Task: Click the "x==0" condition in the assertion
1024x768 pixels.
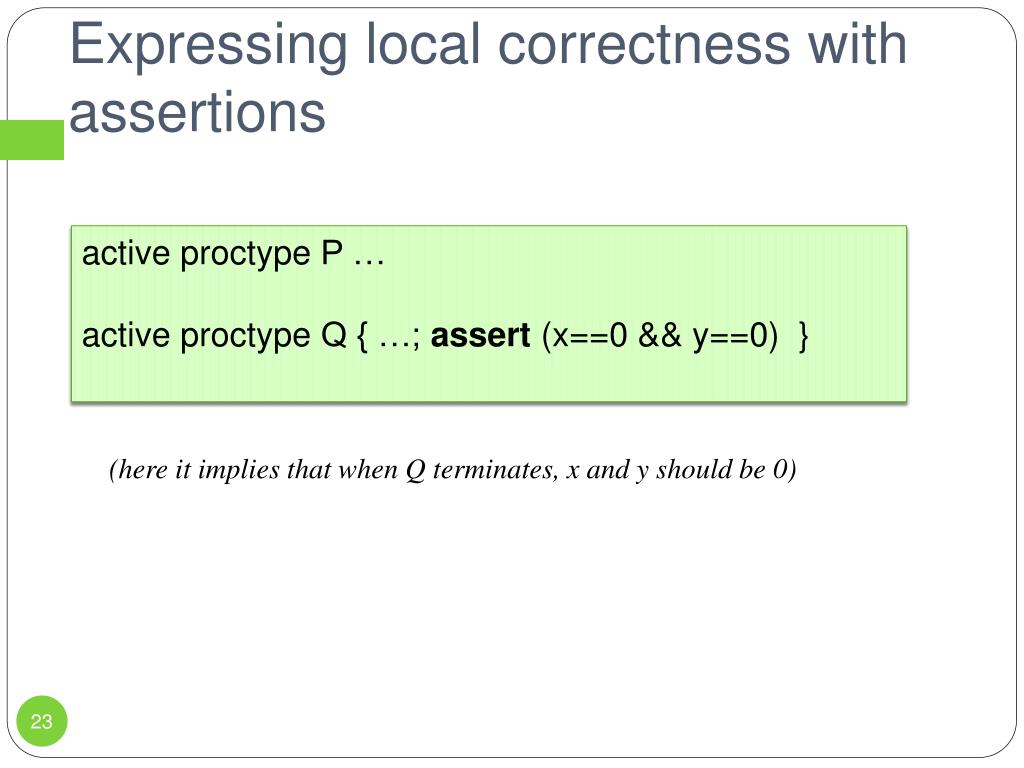Action: pyautogui.click(x=591, y=336)
